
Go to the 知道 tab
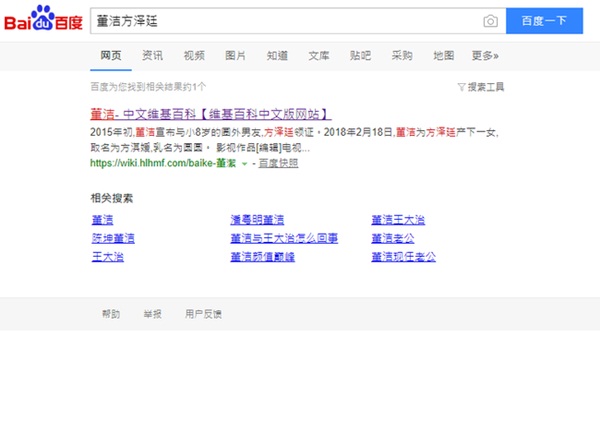coord(277,56)
